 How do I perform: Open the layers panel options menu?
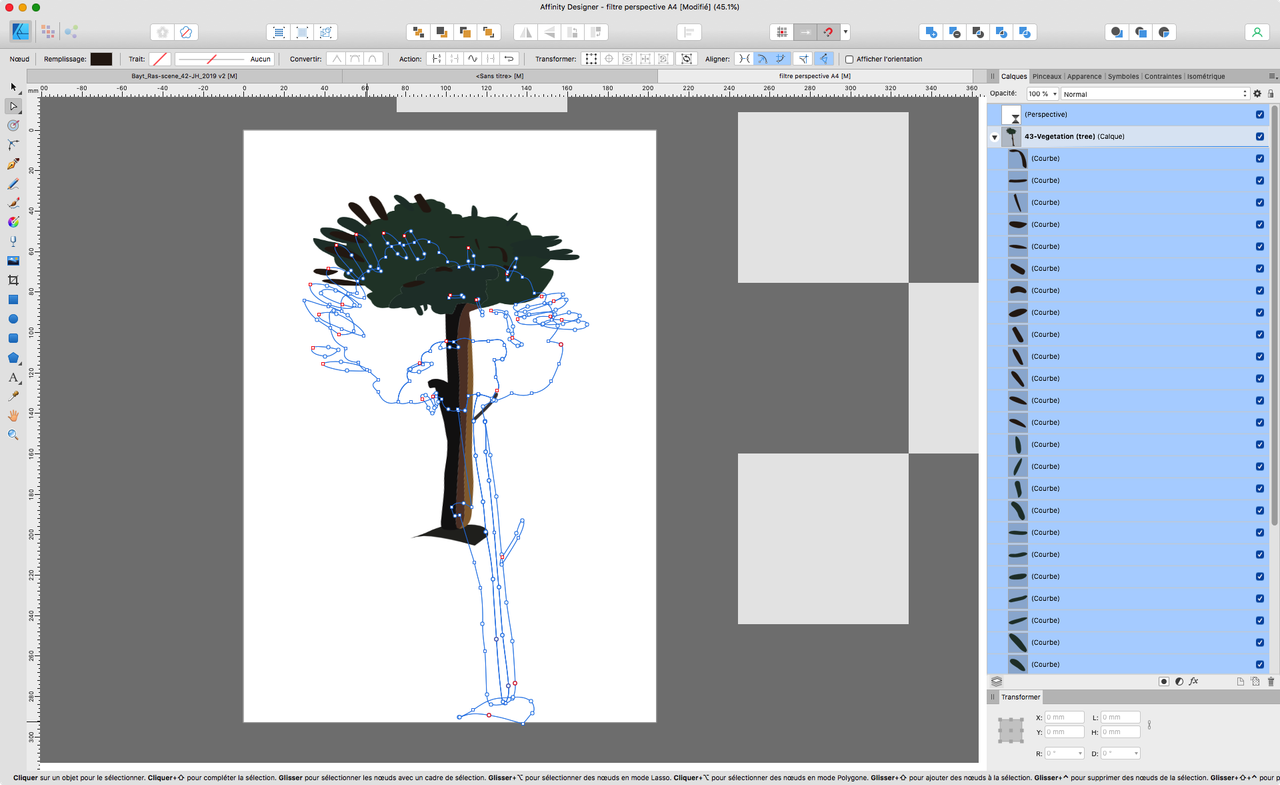coord(1272,76)
